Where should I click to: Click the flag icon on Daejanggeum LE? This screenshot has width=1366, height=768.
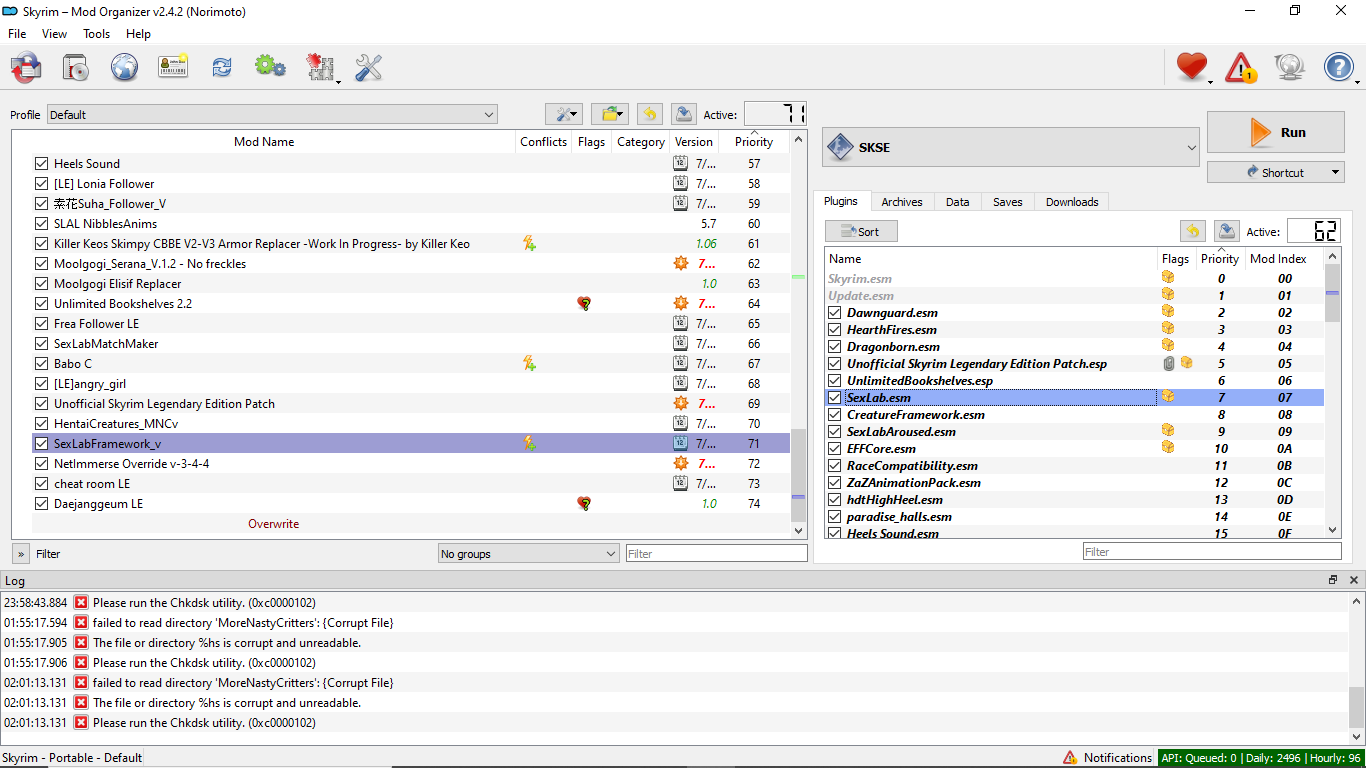click(584, 504)
